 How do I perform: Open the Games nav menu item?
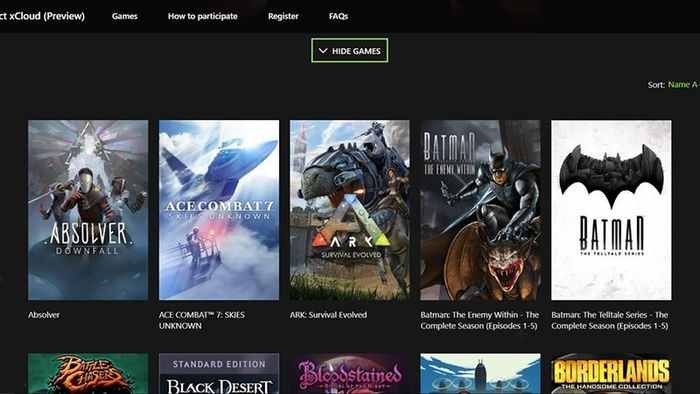125,16
